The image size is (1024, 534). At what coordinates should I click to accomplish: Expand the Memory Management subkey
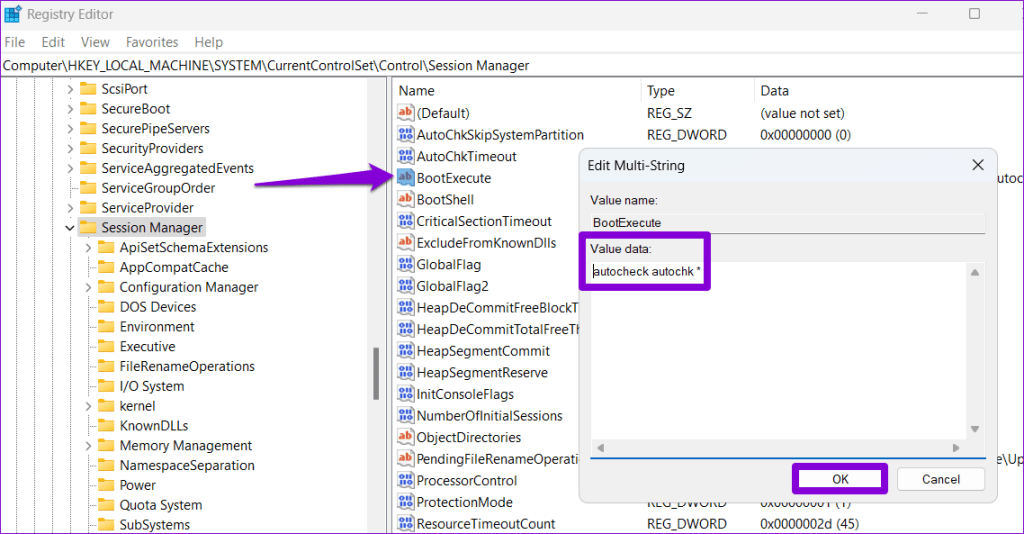point(88,446)
